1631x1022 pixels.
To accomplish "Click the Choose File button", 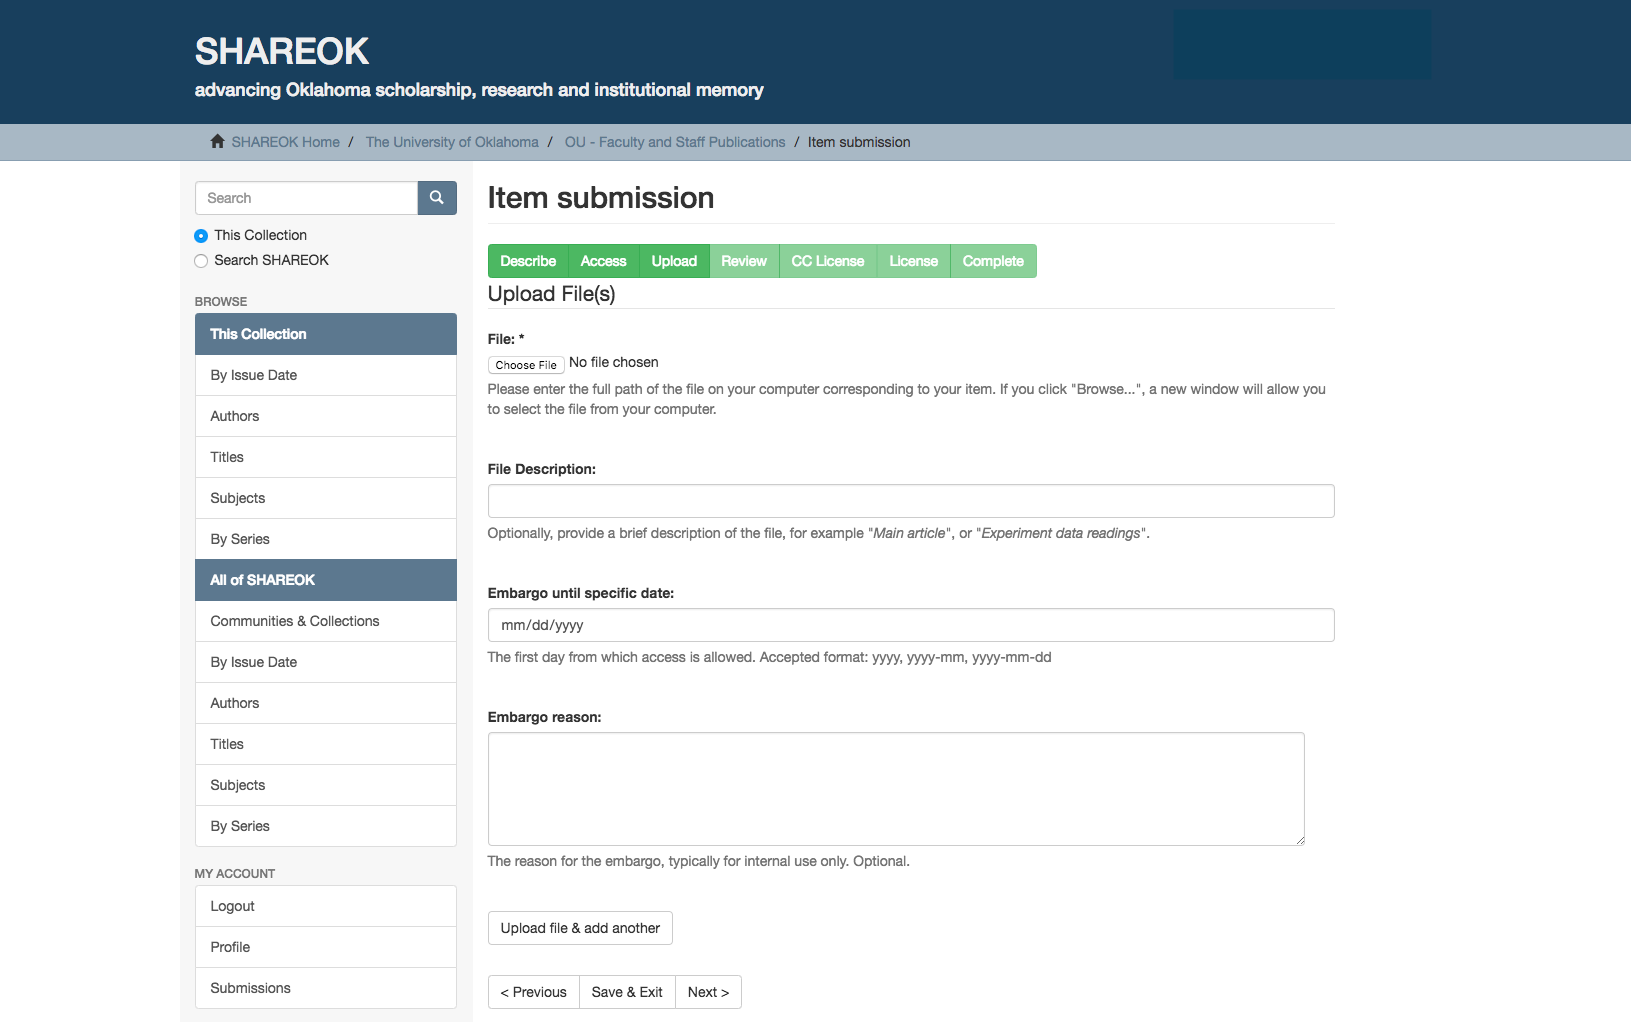I will click(x=526, y=365).
